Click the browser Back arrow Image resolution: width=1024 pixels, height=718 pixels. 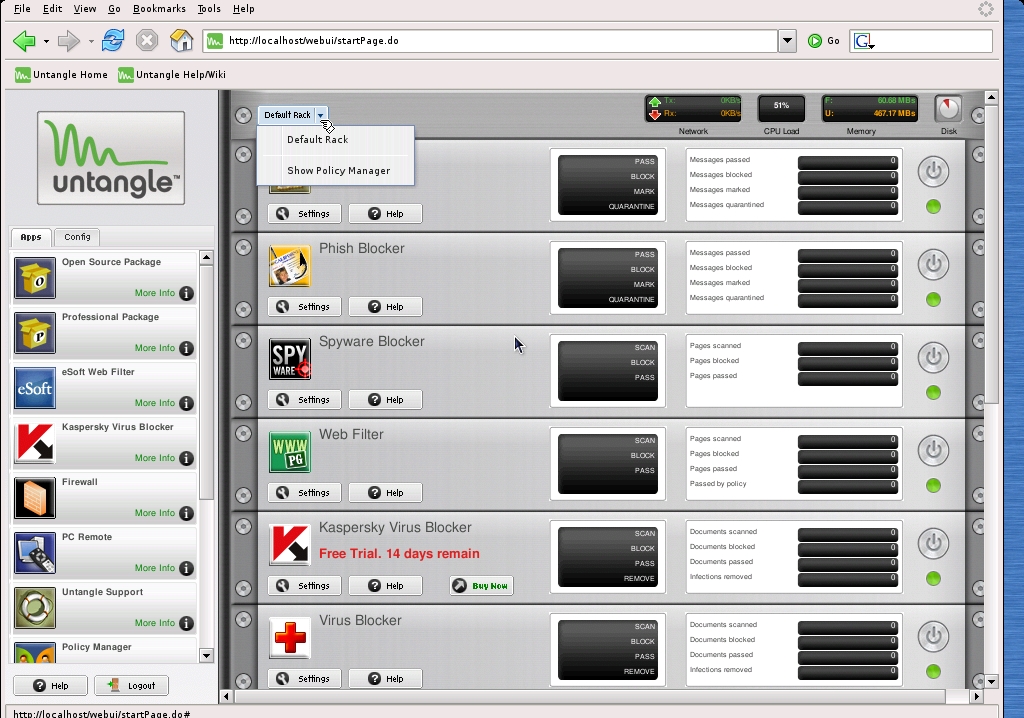24,41
